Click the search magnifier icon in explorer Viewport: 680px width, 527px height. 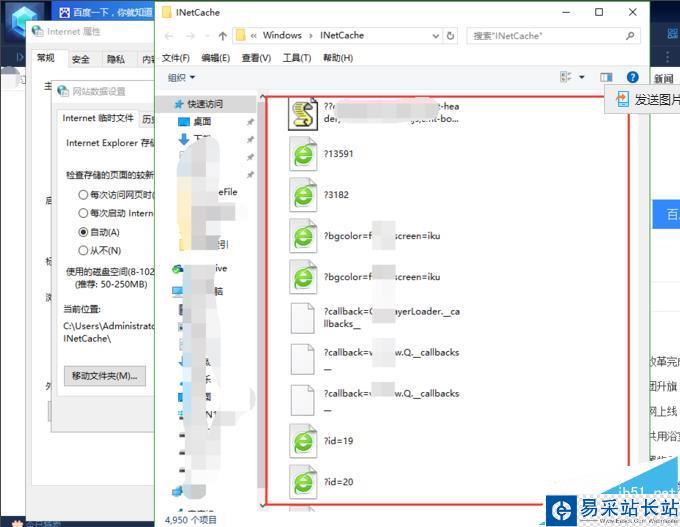click(x=631, y=36)
